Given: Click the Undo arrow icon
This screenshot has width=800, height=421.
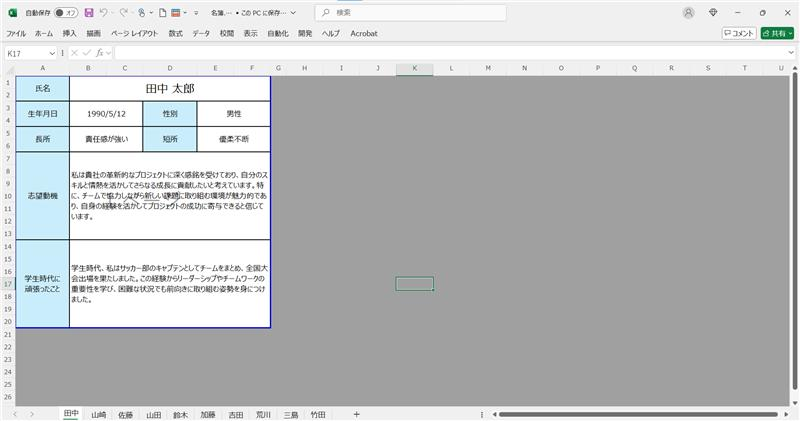Looking at the screenshot, I should (x=105, y=13).
